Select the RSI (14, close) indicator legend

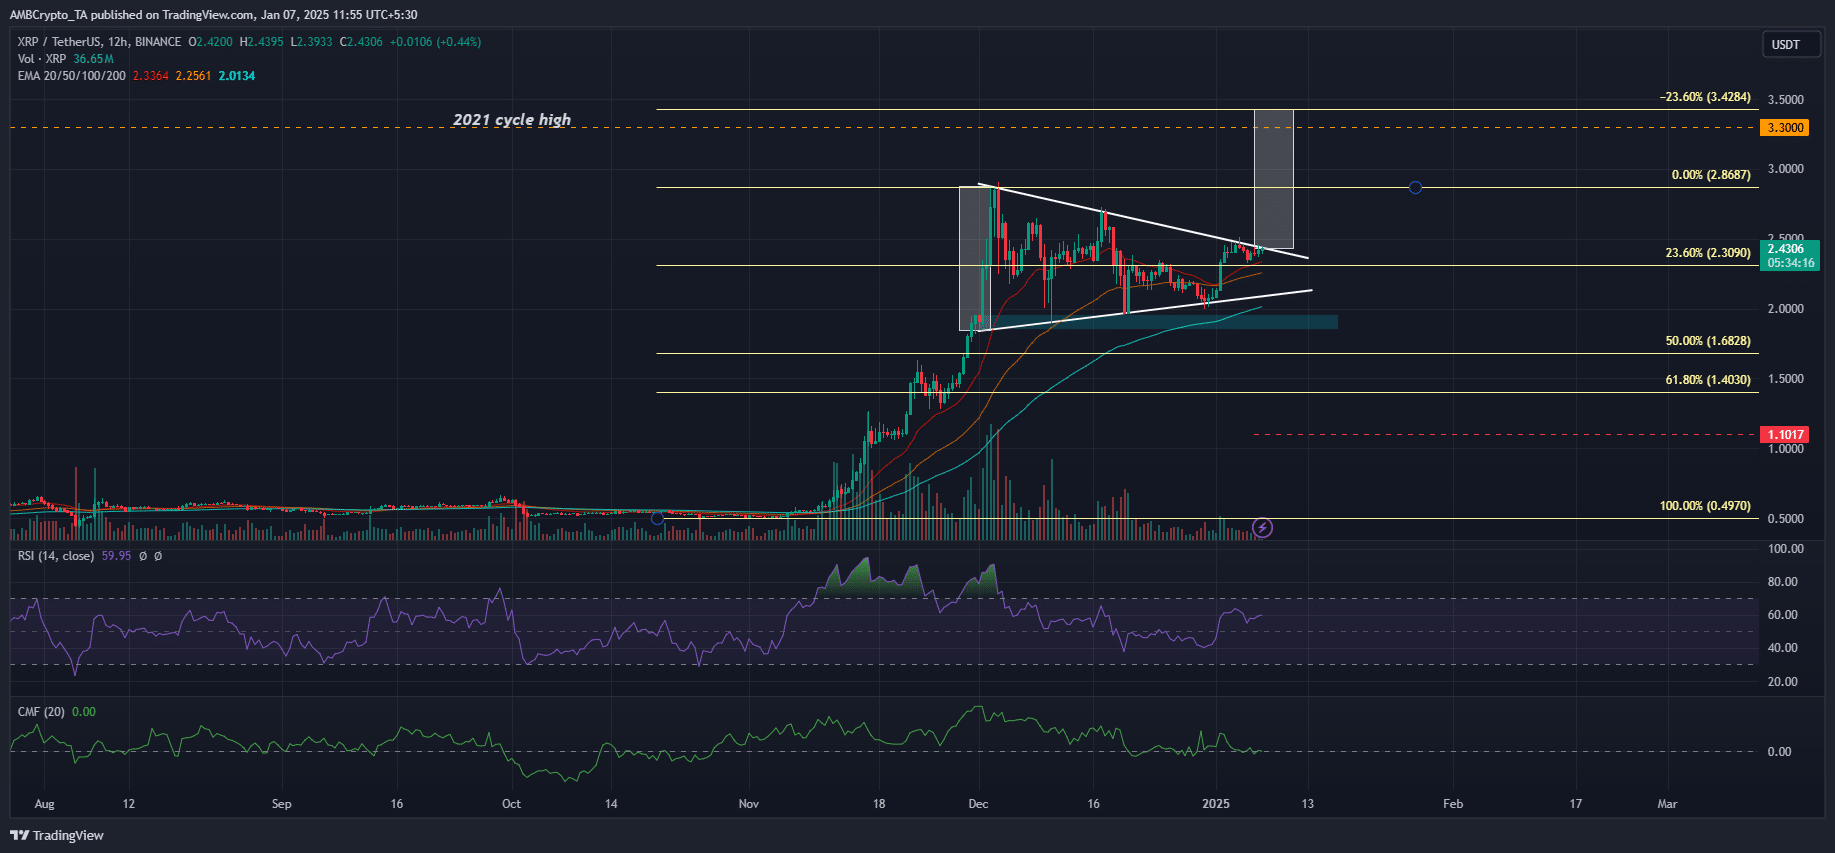56,556
